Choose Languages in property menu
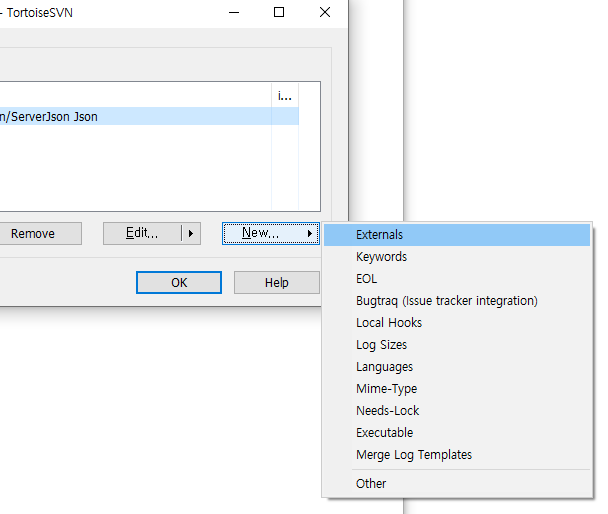608x514 pixels. pos(457,367)
